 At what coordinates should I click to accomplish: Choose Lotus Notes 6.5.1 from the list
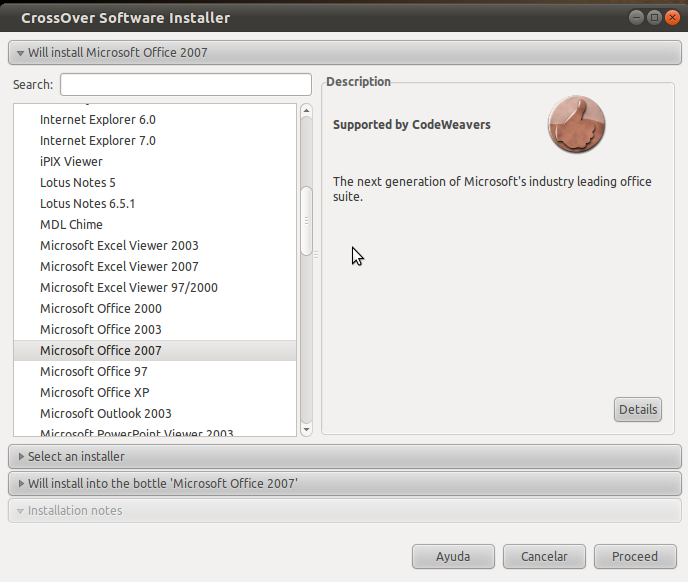tap(87, 204)
